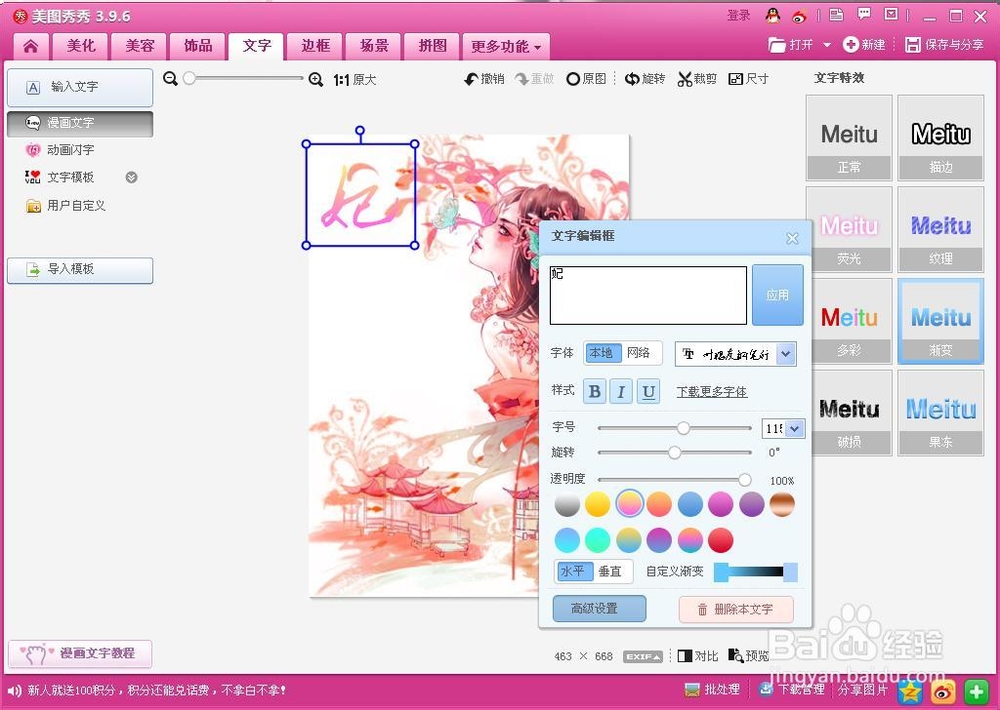
Task: Click the Weibo share icon in status bar
Action: coord(943,691)
